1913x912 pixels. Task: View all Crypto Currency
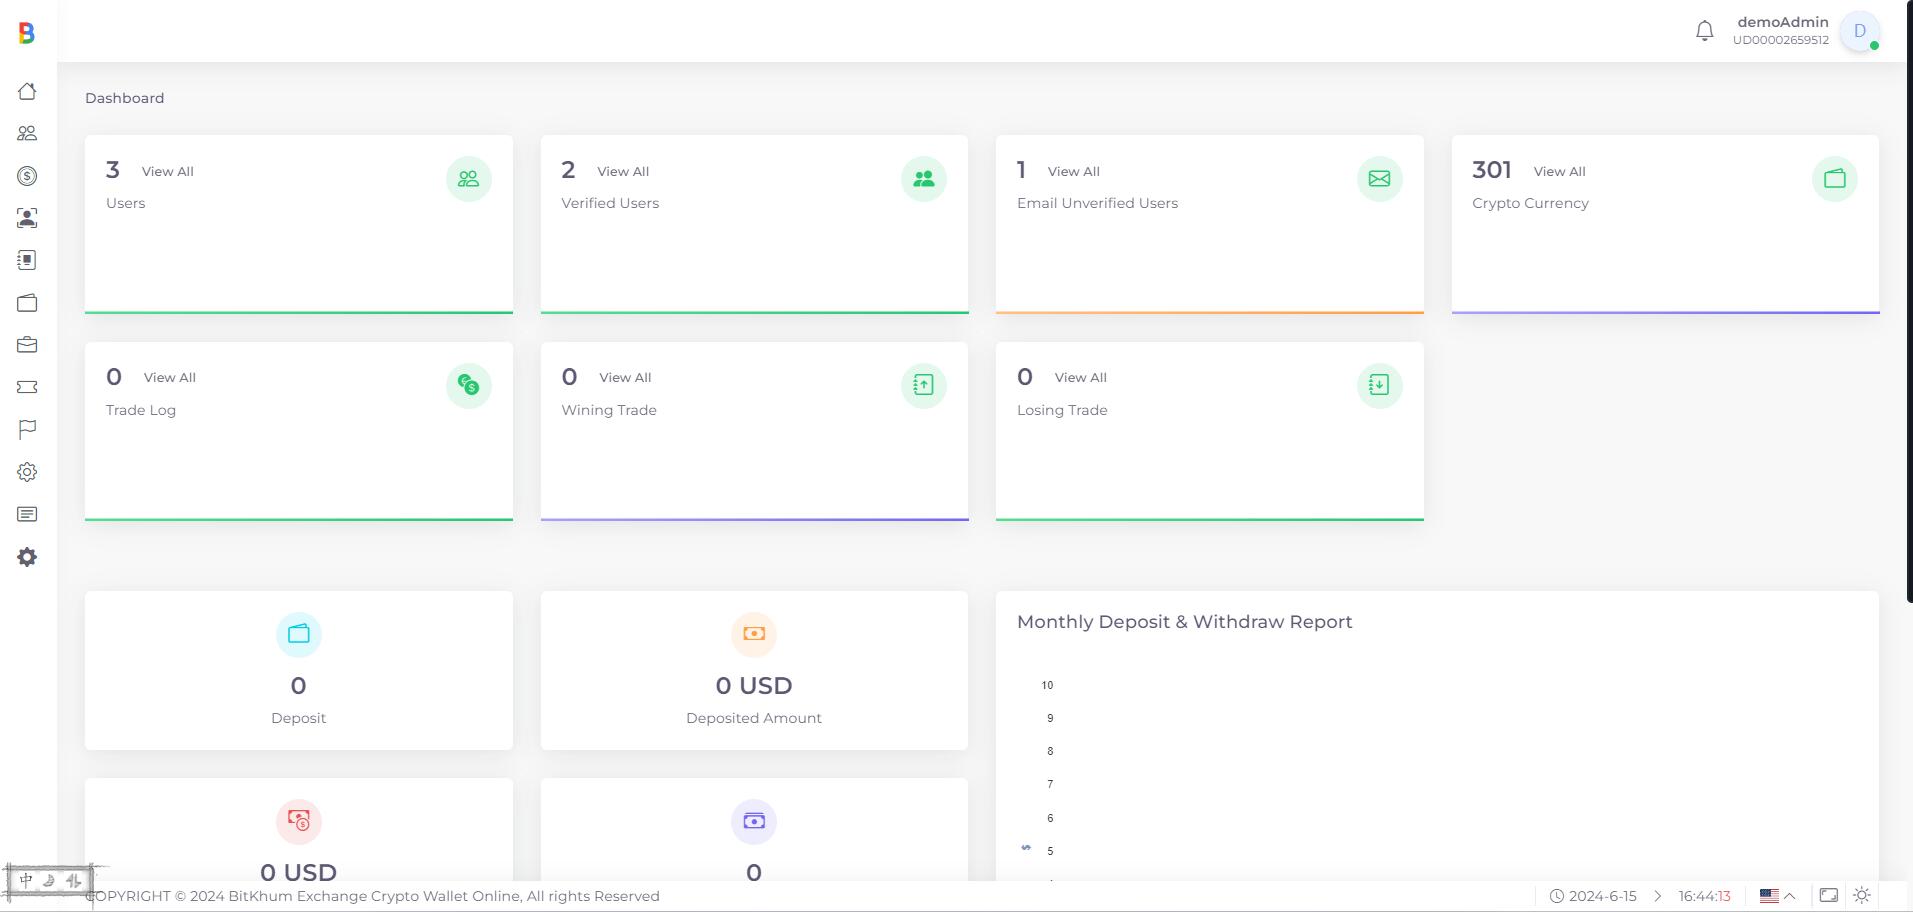tap(1560, 172)
